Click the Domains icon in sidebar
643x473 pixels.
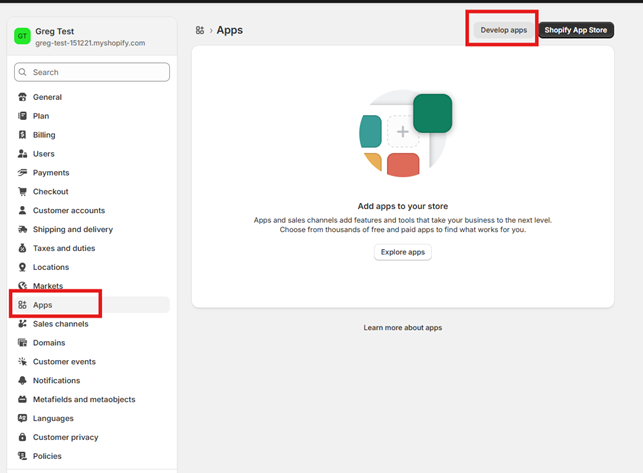(23, 343)
